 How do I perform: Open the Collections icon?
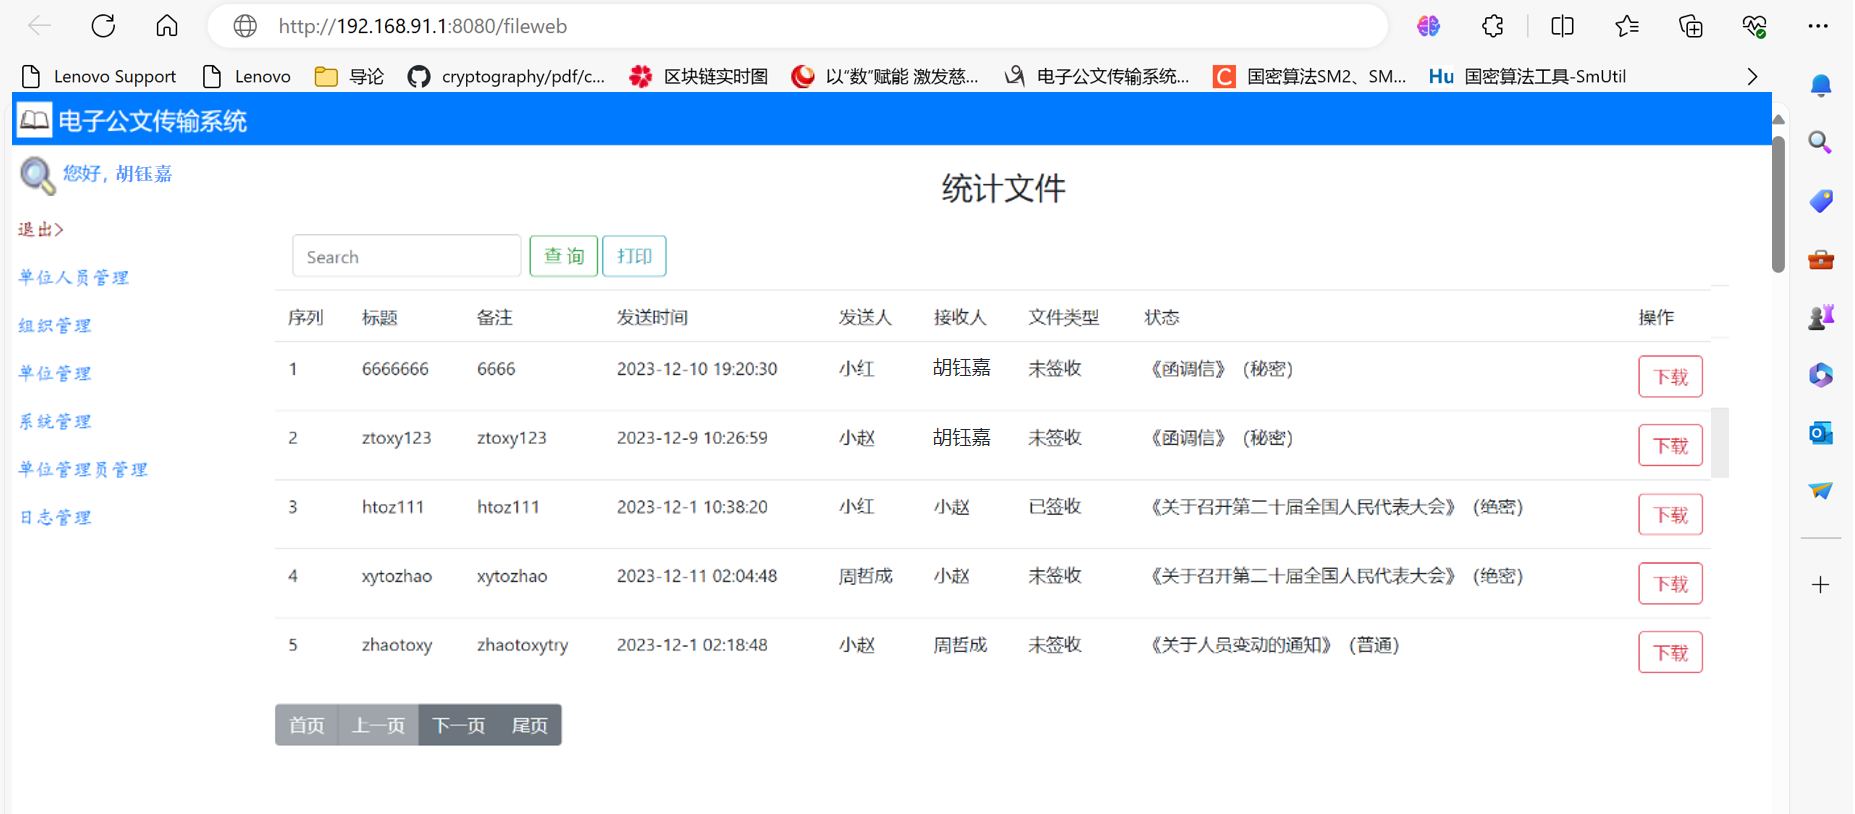point(1691,26)
